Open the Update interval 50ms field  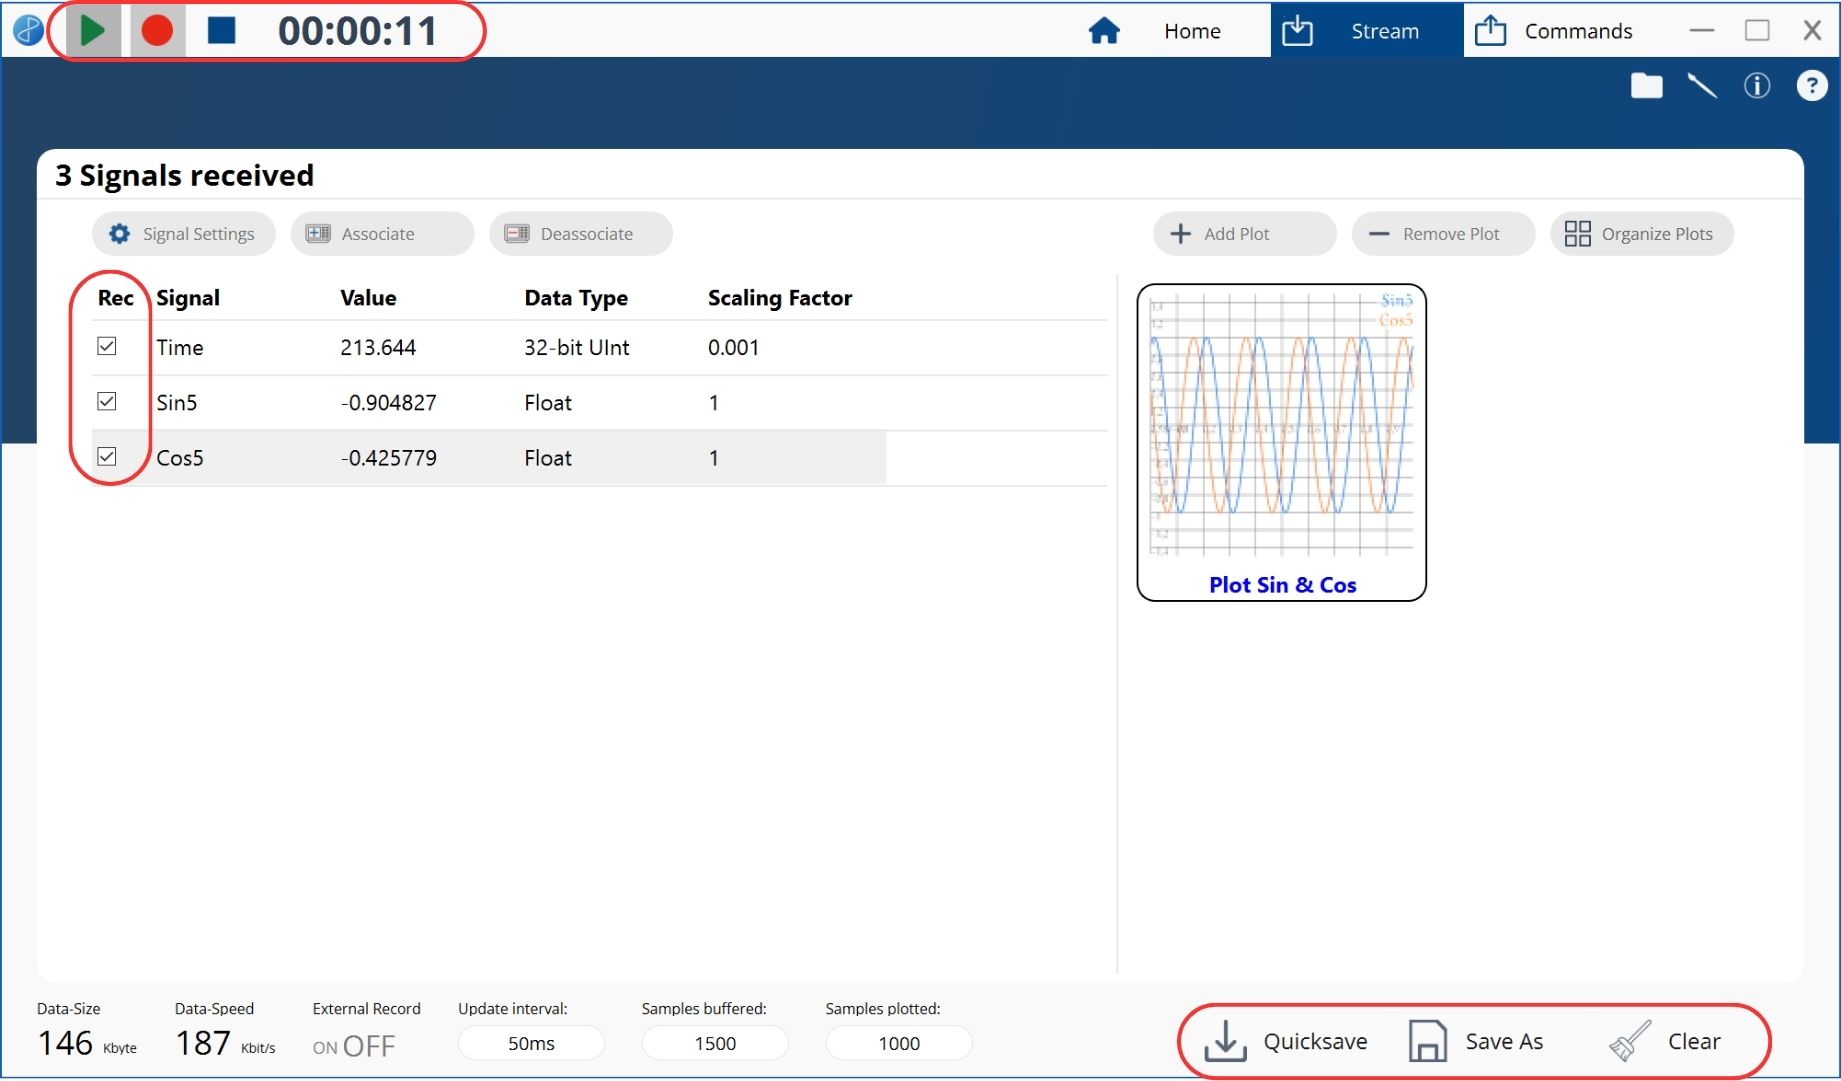pyautogui.click(x=531, y=1043)
